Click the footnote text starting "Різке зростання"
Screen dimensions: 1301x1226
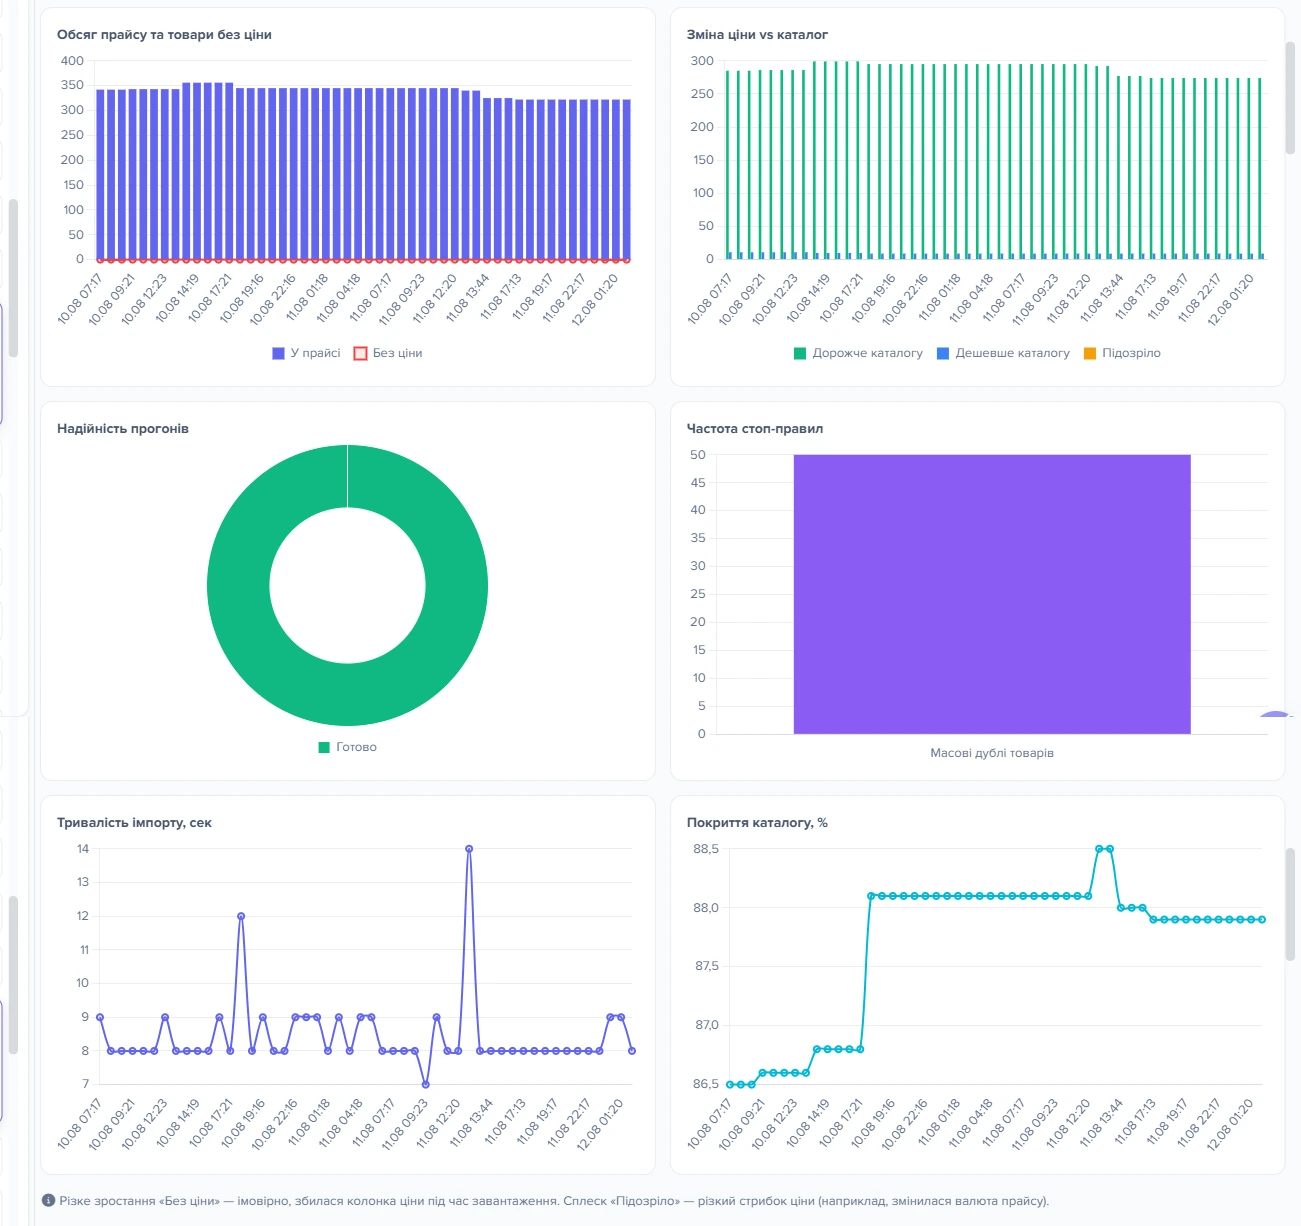(x=554, y=1201)
